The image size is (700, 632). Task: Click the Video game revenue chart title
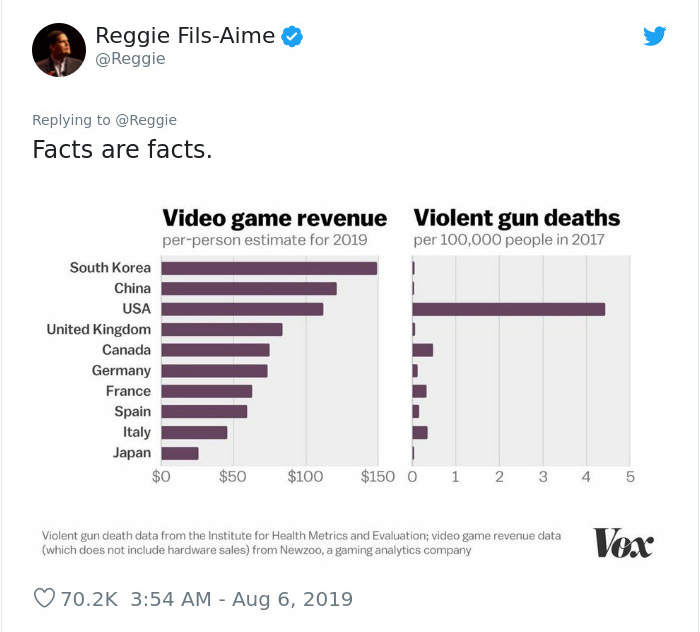click(x=274, y=218)
